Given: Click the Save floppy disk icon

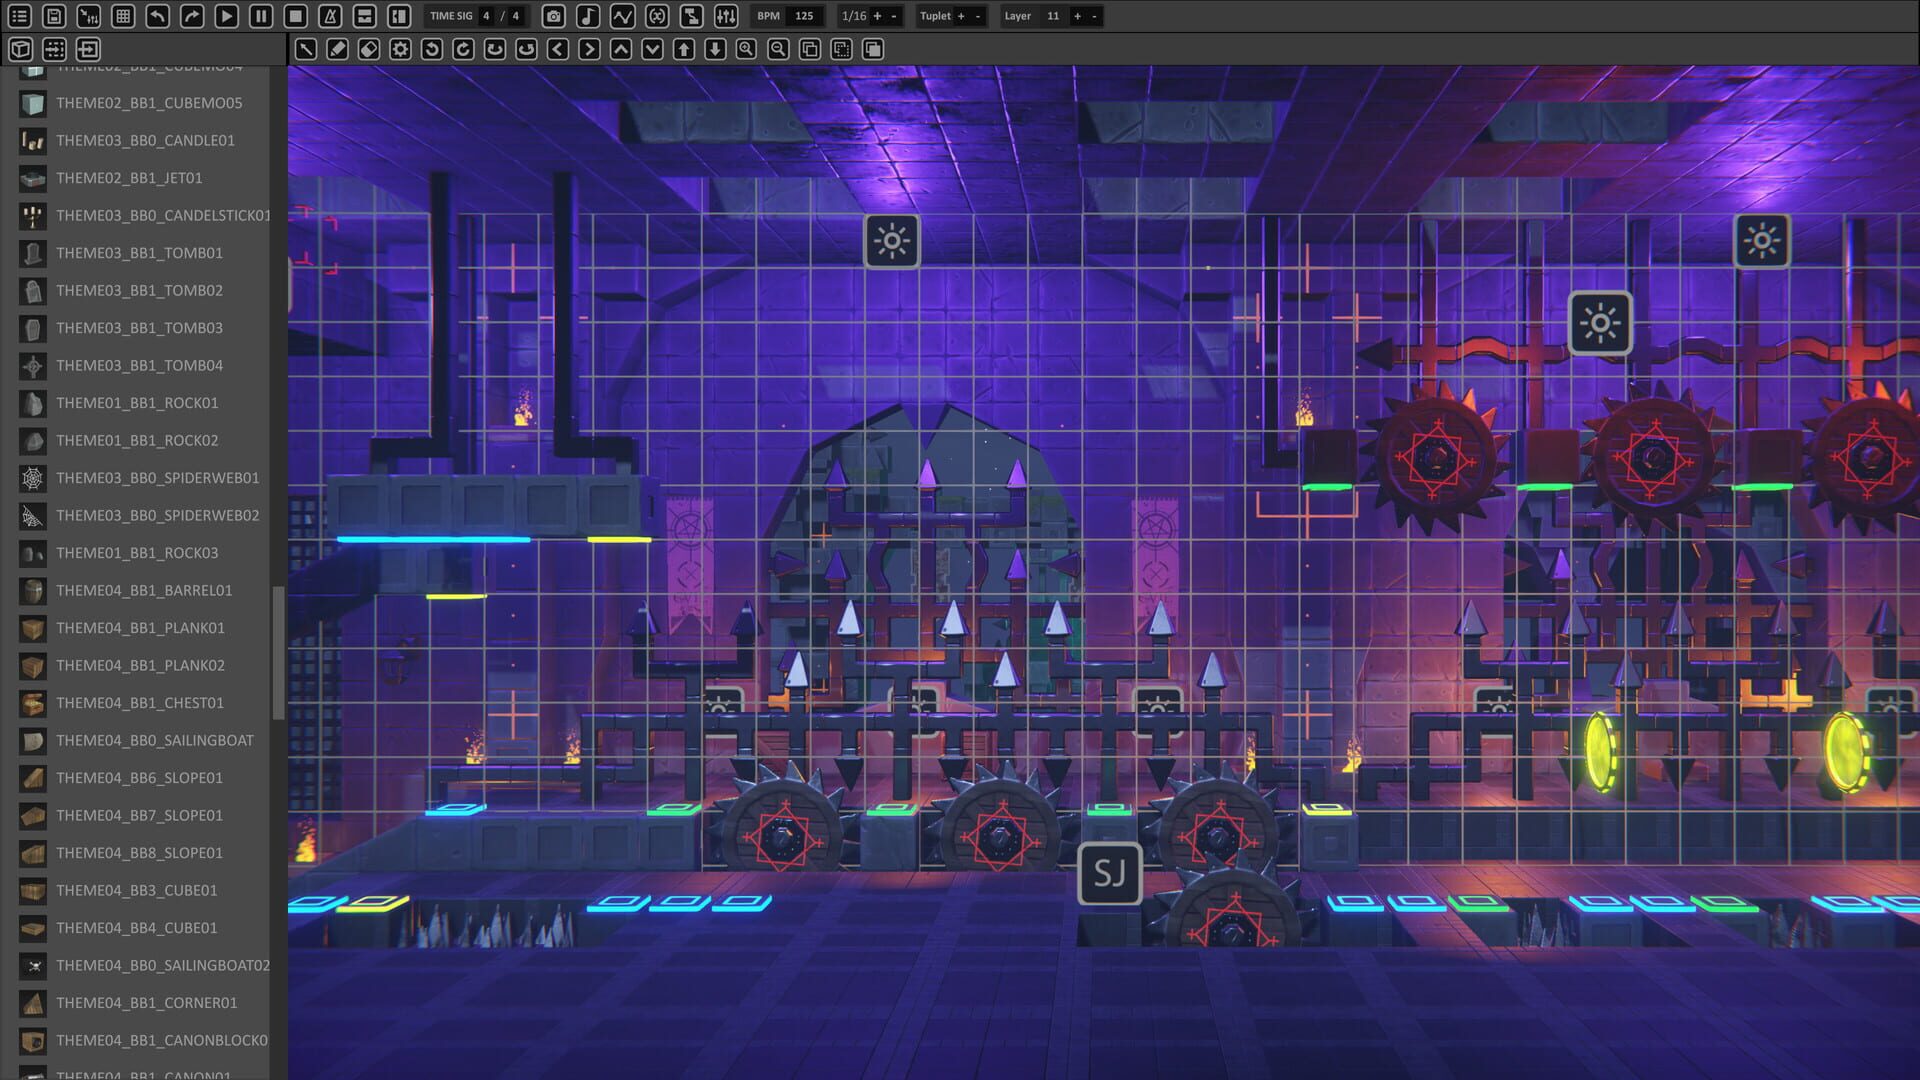Looking at the screenshot, I should tap(54, 16).
